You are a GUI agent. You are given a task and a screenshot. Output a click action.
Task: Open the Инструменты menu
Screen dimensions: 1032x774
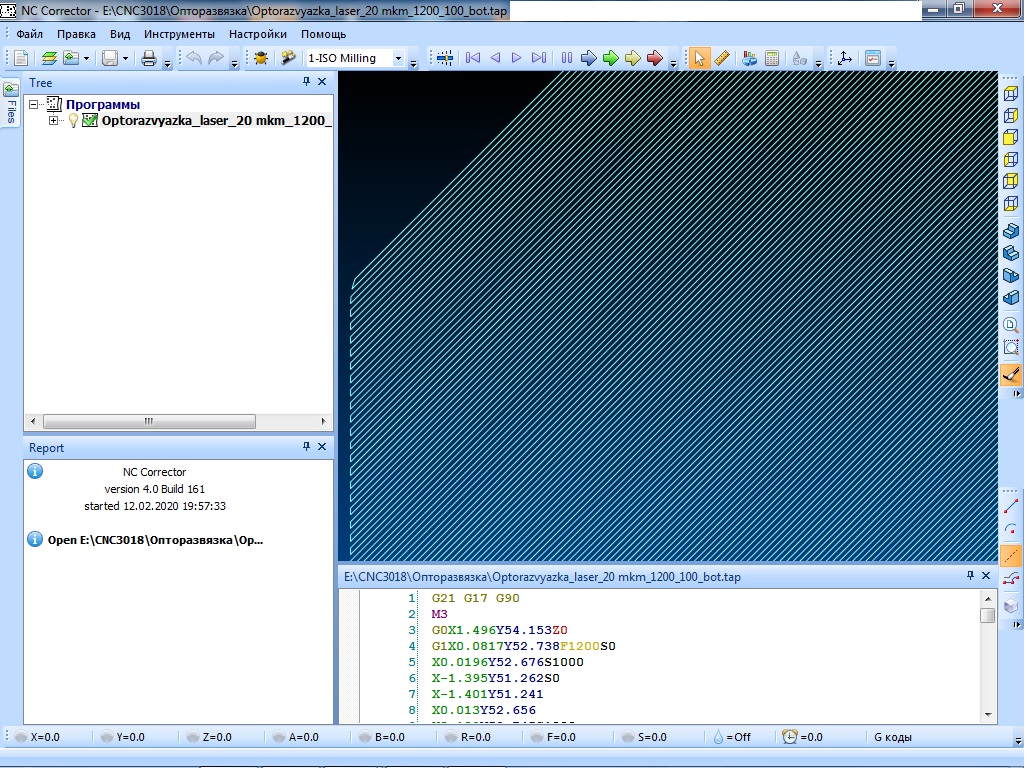(179, 34)
